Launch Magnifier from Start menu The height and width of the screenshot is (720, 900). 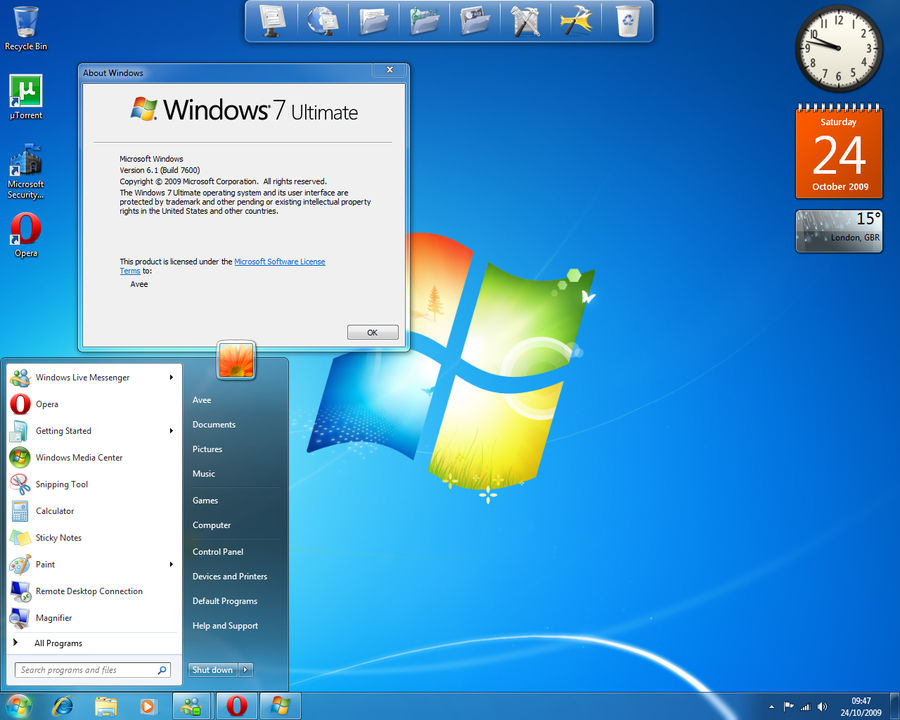(94, 618)
